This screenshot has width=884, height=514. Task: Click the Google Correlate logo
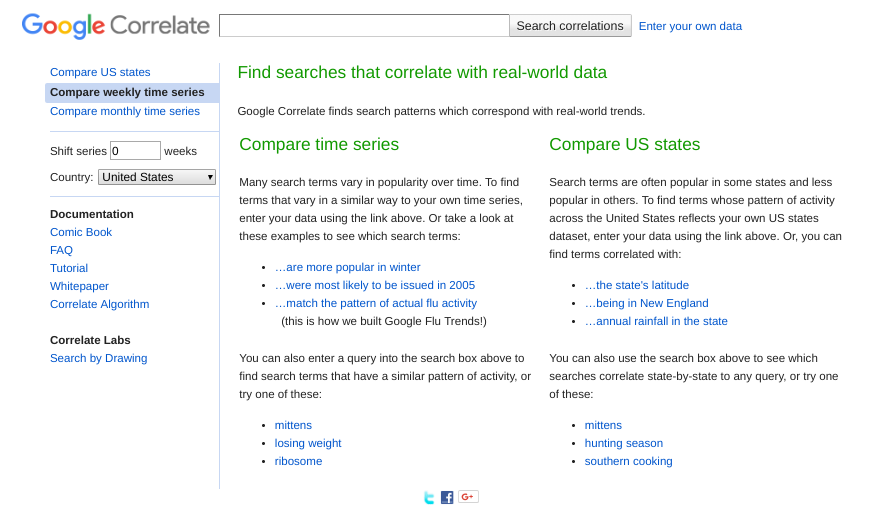coord(116,26)
